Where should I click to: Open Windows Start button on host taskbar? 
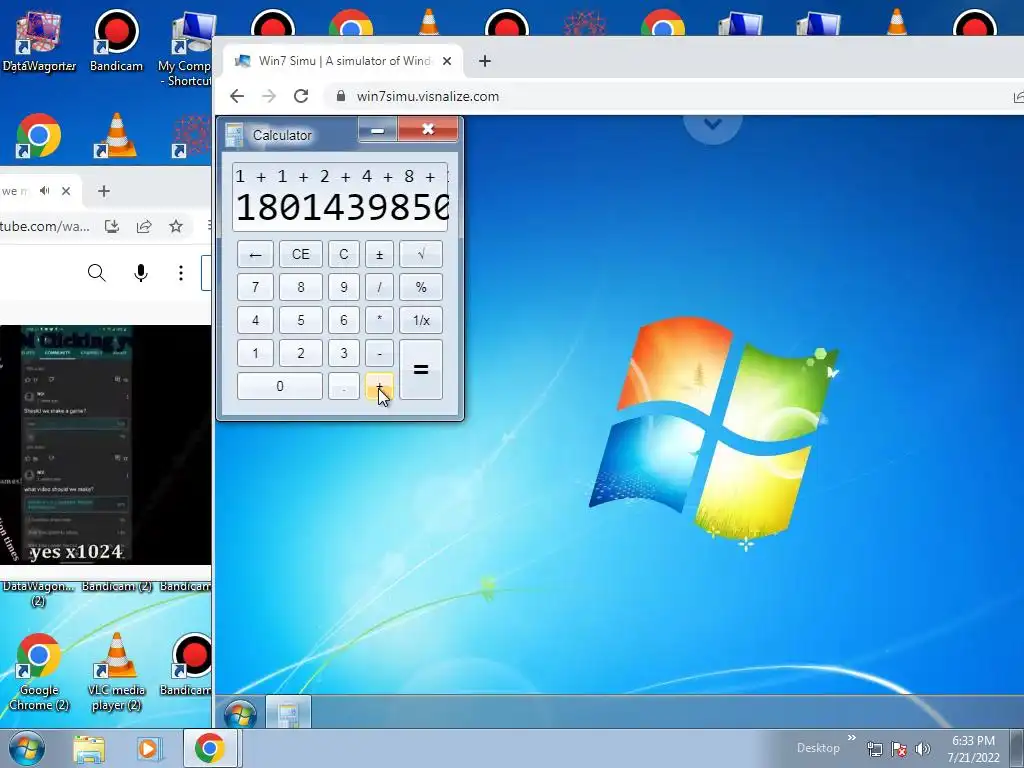click(x=26, y=748)
